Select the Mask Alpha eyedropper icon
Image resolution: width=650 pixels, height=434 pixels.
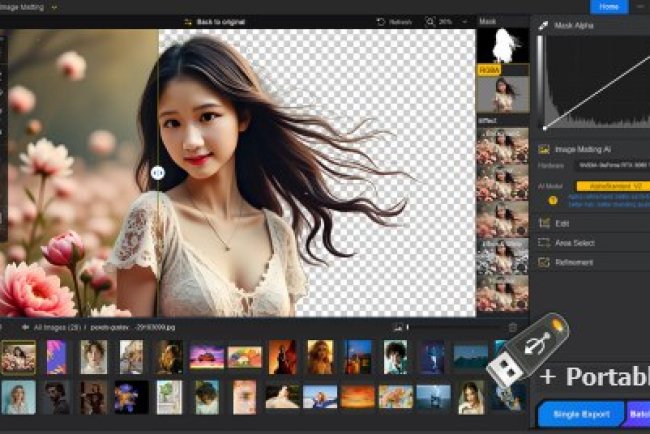pyautogui.click(x=543, y=26)
